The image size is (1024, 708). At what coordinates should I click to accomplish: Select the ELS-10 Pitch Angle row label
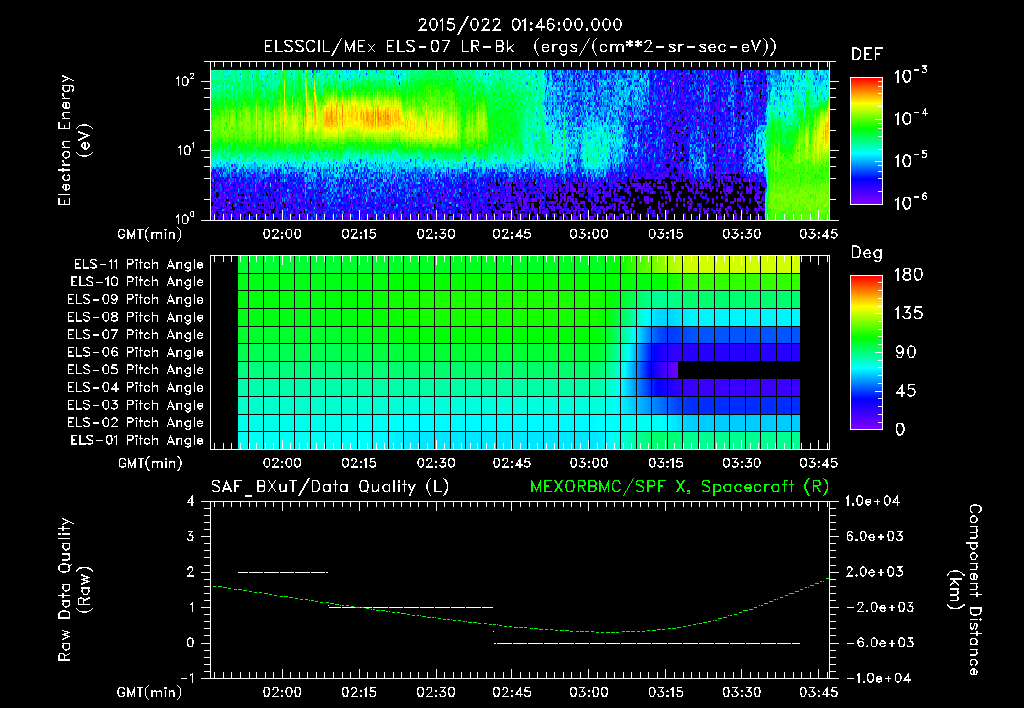click(137, 282)
